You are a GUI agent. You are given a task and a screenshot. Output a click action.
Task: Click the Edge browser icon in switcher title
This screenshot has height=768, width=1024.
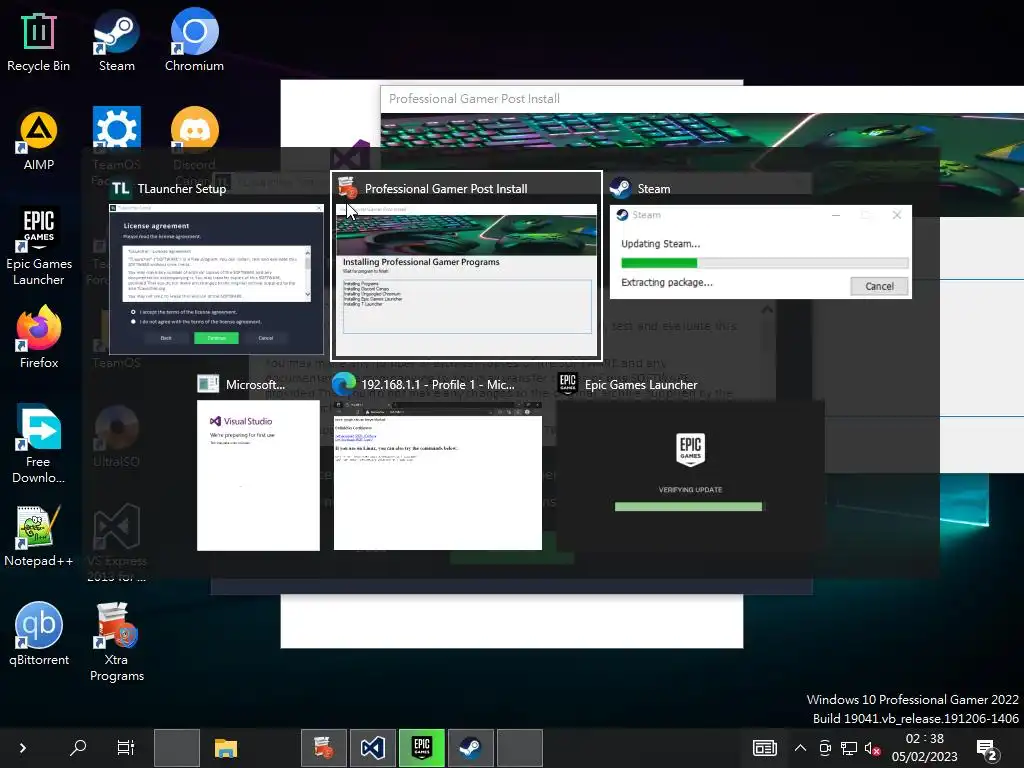pyautogui.click(x=344, y=384)
